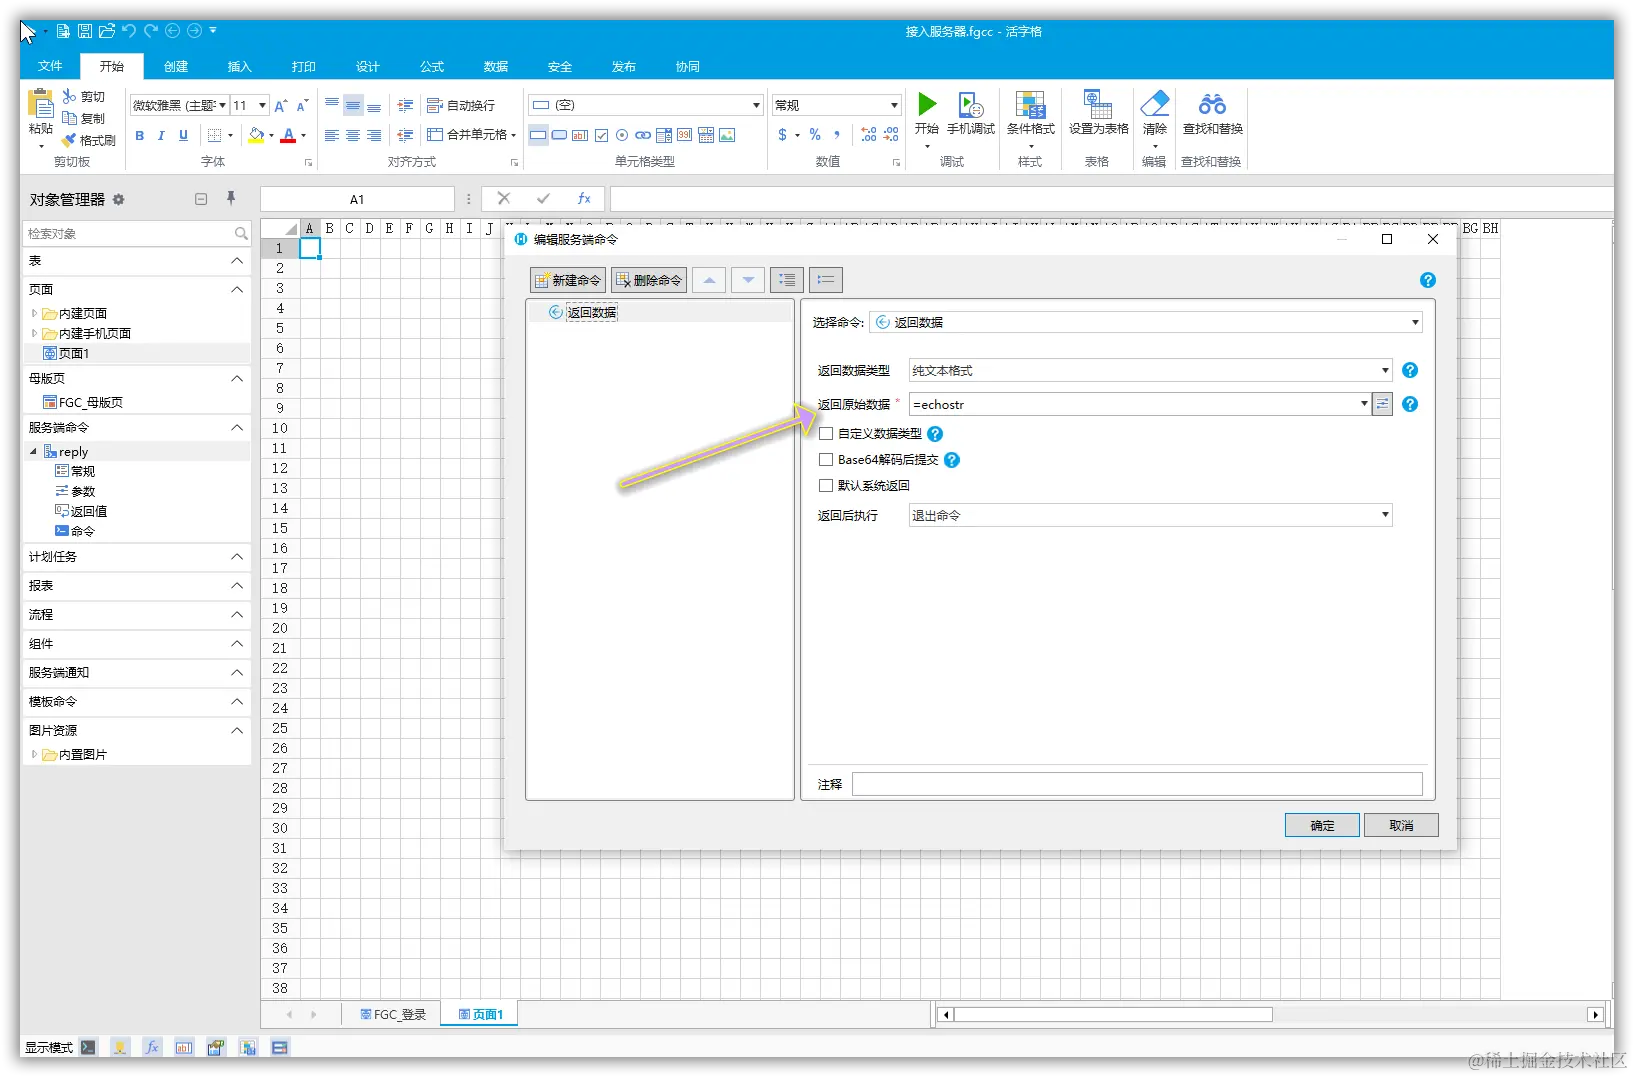The image size is (1634, 1077).
Task: Click the 合并单元格 merge cells button
Action: tap(471, 134)
